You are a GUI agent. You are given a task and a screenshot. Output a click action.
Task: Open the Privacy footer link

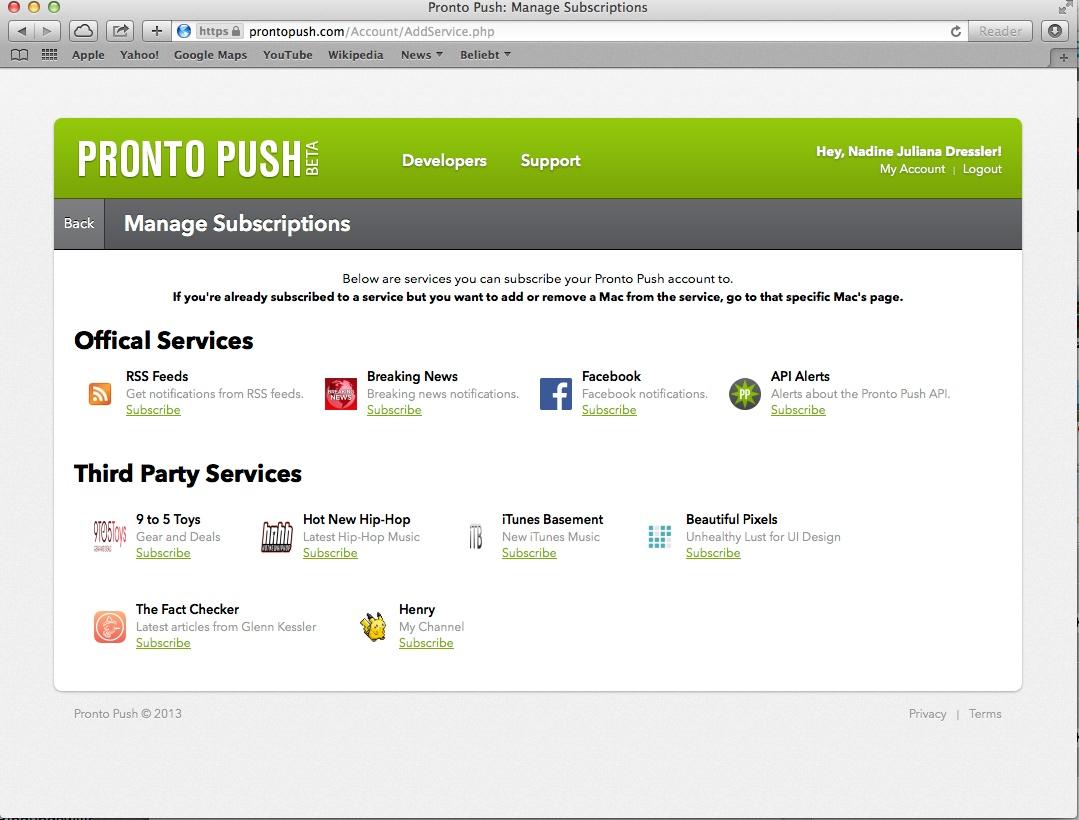point(927,714)
